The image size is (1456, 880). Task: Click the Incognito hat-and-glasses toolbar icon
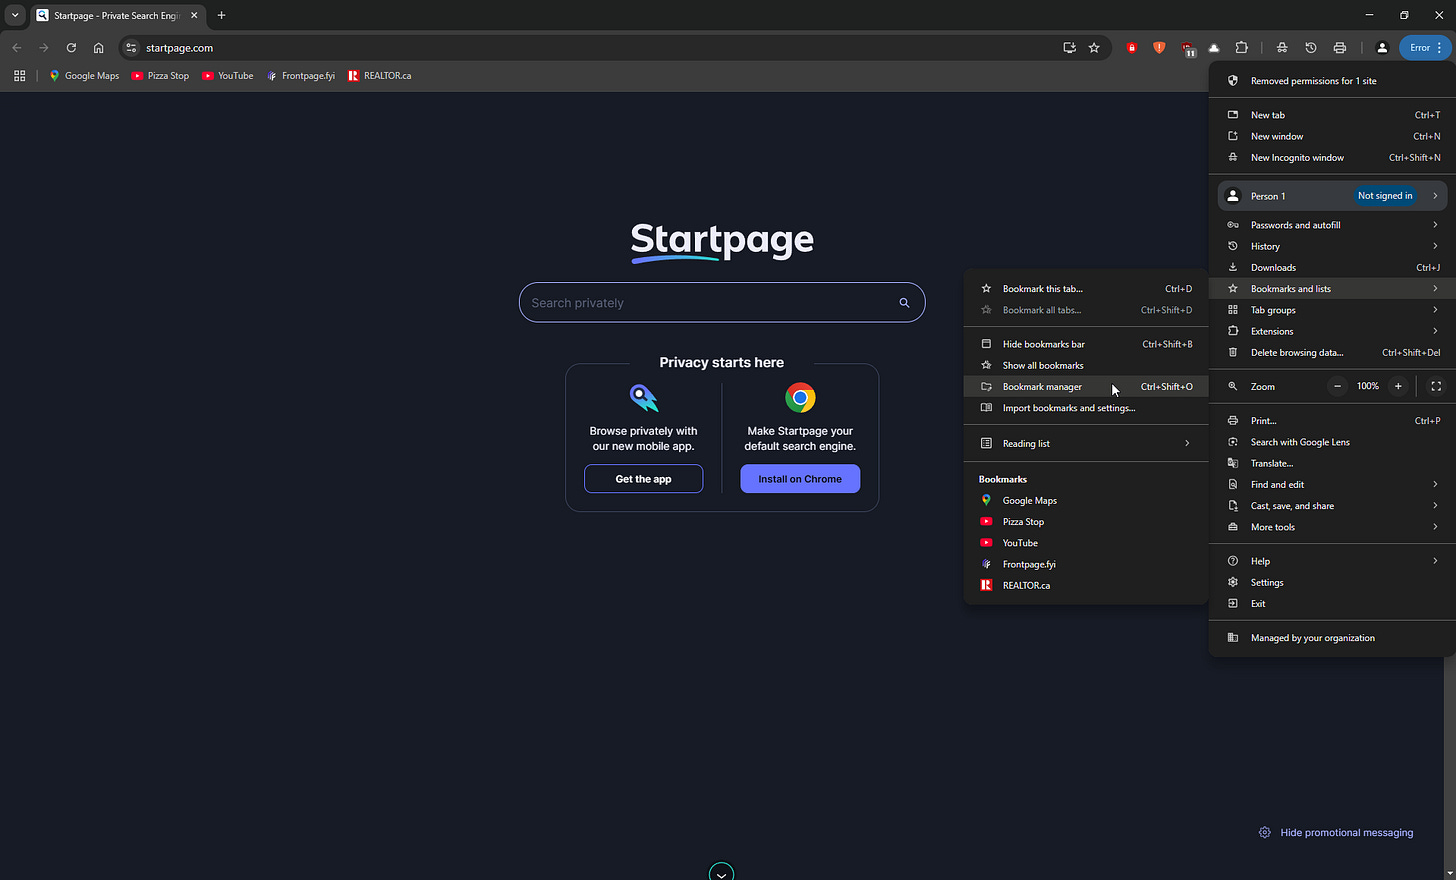pyautogui.click(x=1282, y=47)
